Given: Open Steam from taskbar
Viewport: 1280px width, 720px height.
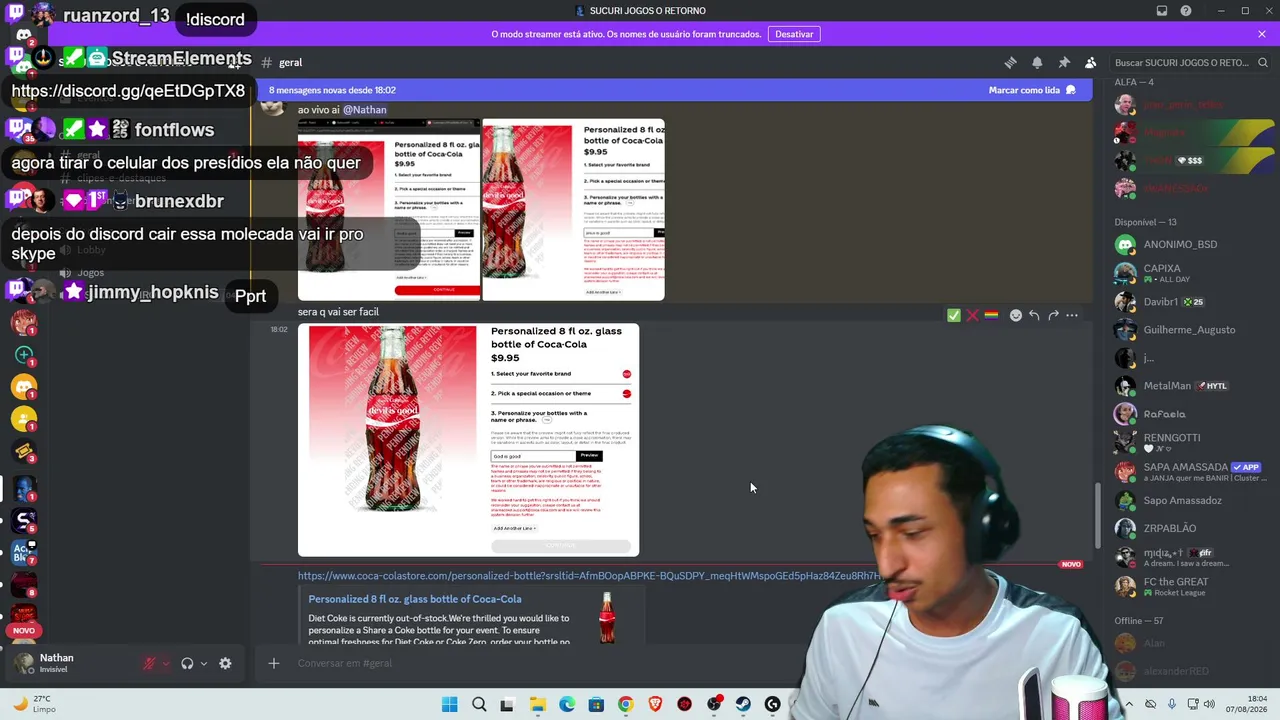Looking at the screenshot, I should [743, 704].
